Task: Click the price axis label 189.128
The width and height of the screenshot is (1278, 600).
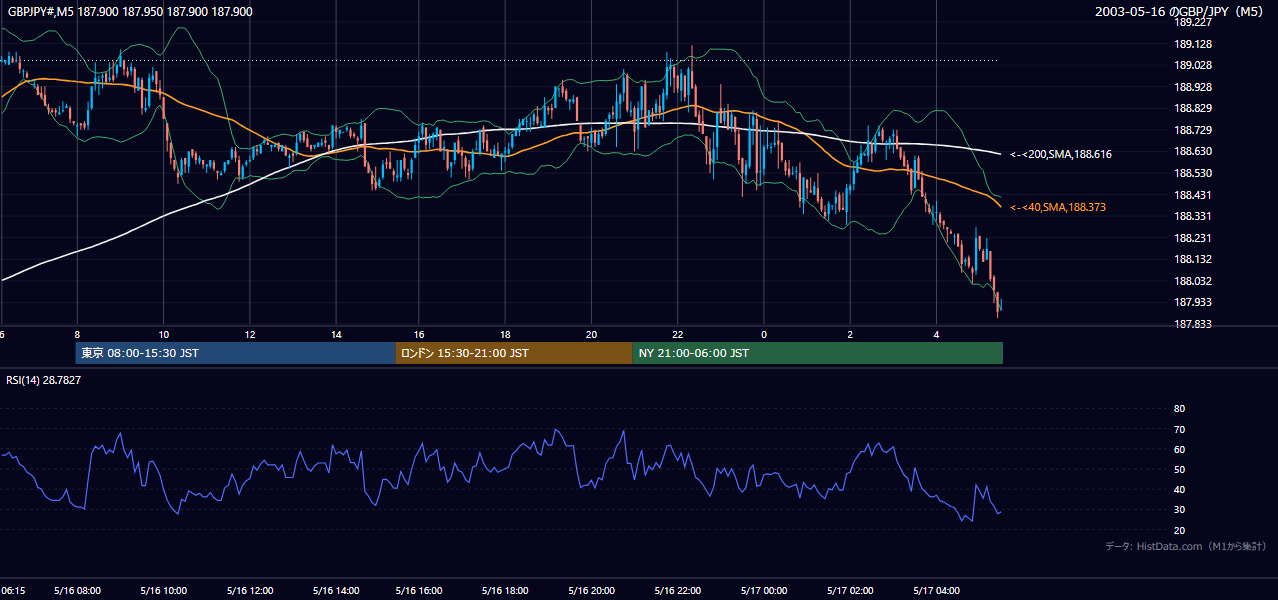Action: (1193, 44)
